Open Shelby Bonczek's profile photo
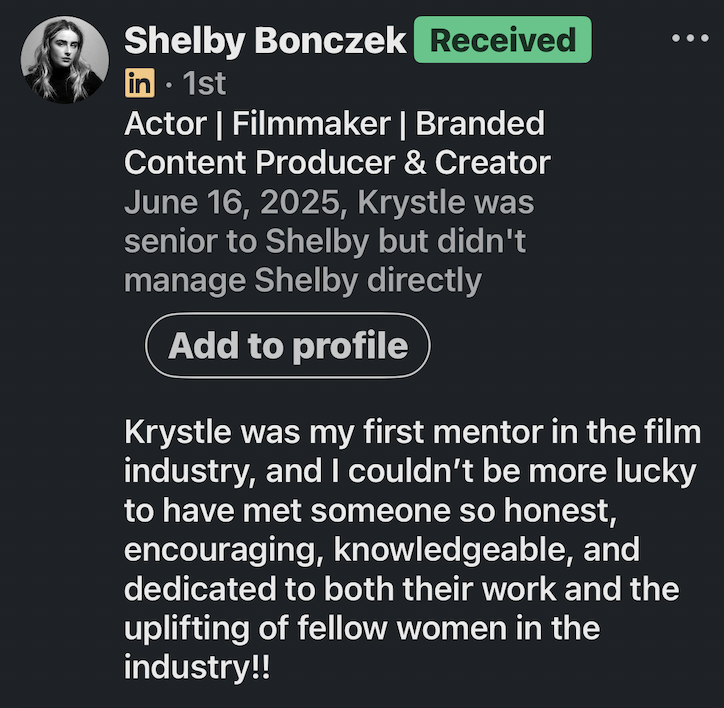This screenshot has width=724, height=708. point(62,58)
